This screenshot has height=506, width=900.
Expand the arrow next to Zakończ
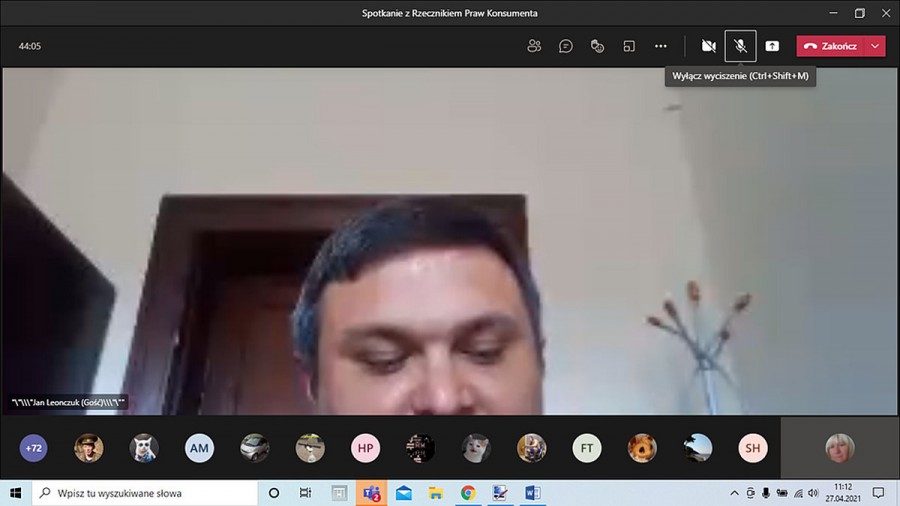click(876, 46)
